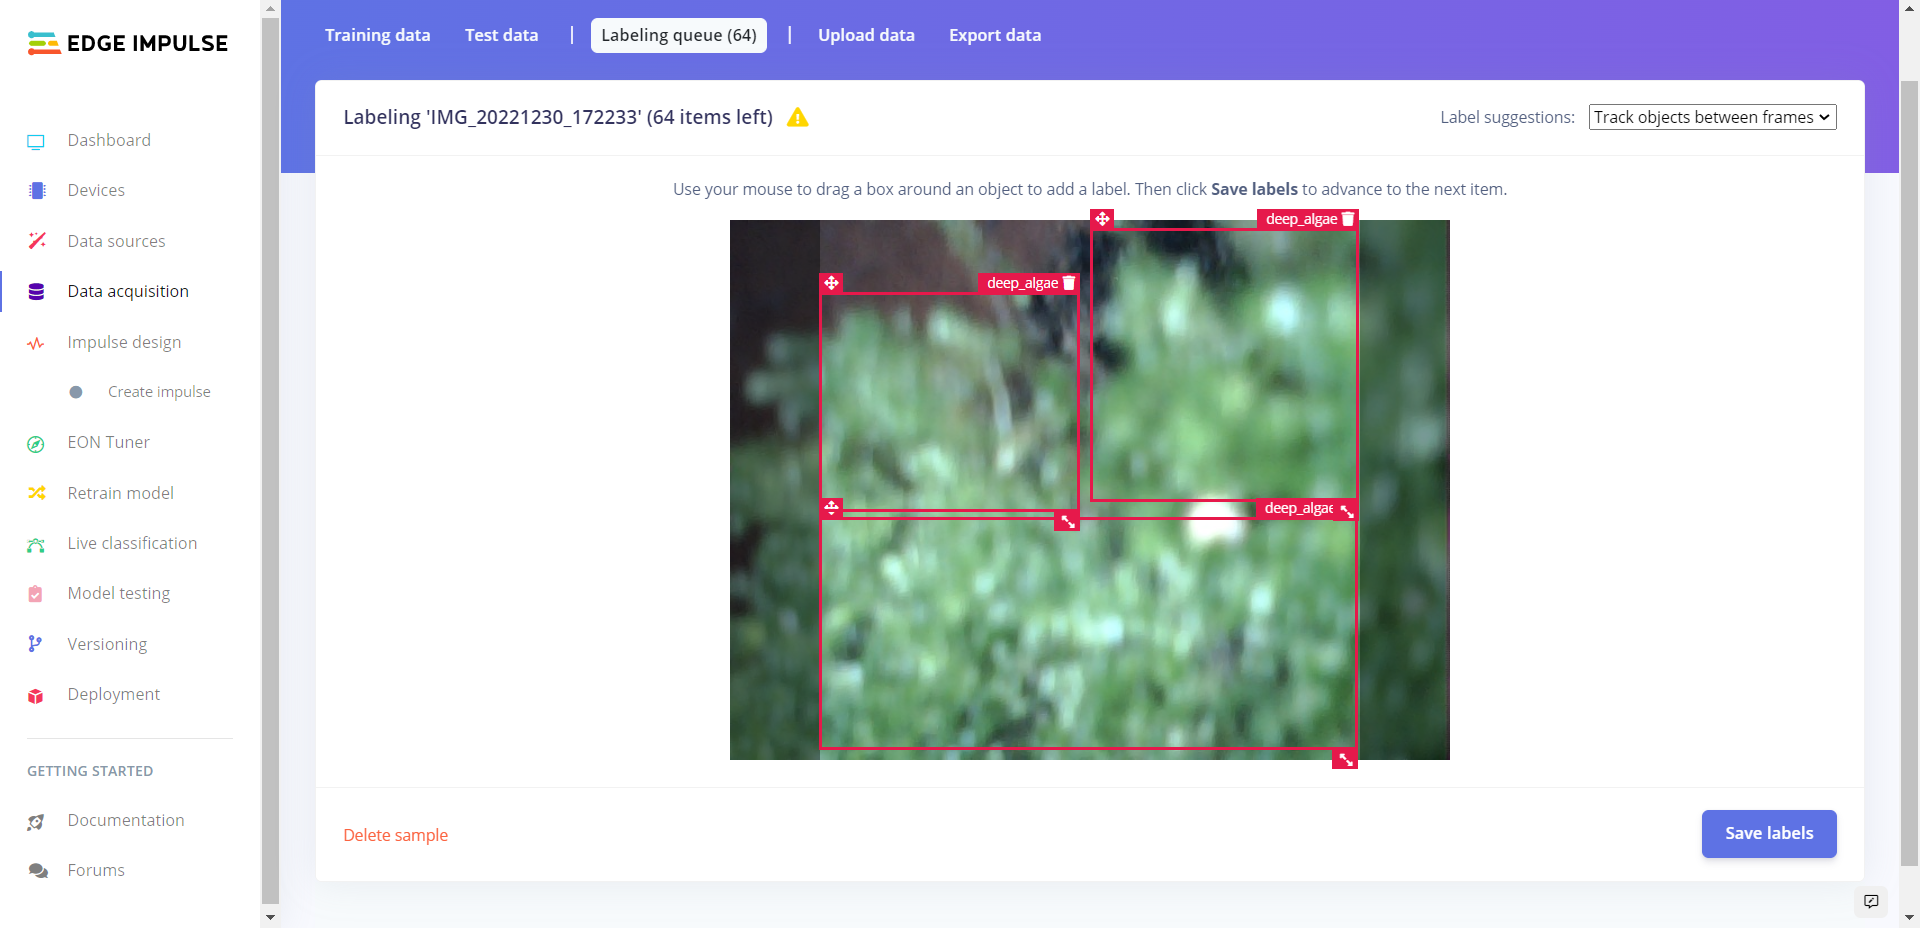Delete the top-right deep_algae box with its trash icon
The height and width of the screenshot is (928, 1920).
pos(1347,219)
